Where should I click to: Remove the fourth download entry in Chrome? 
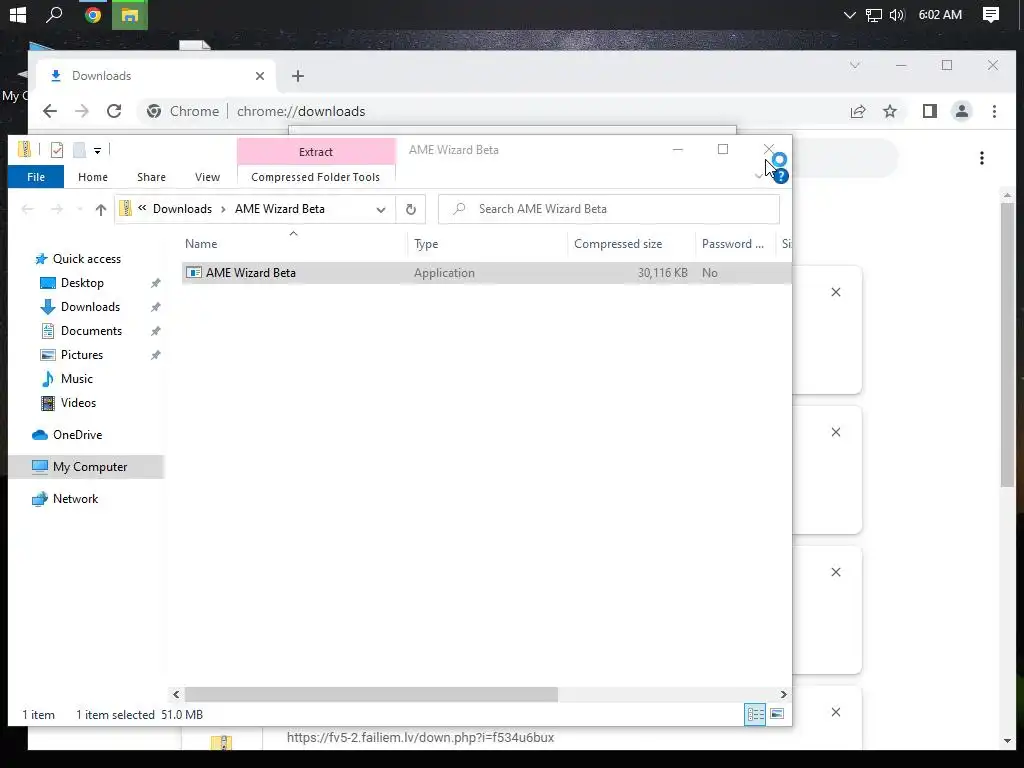tap(836, 712)
